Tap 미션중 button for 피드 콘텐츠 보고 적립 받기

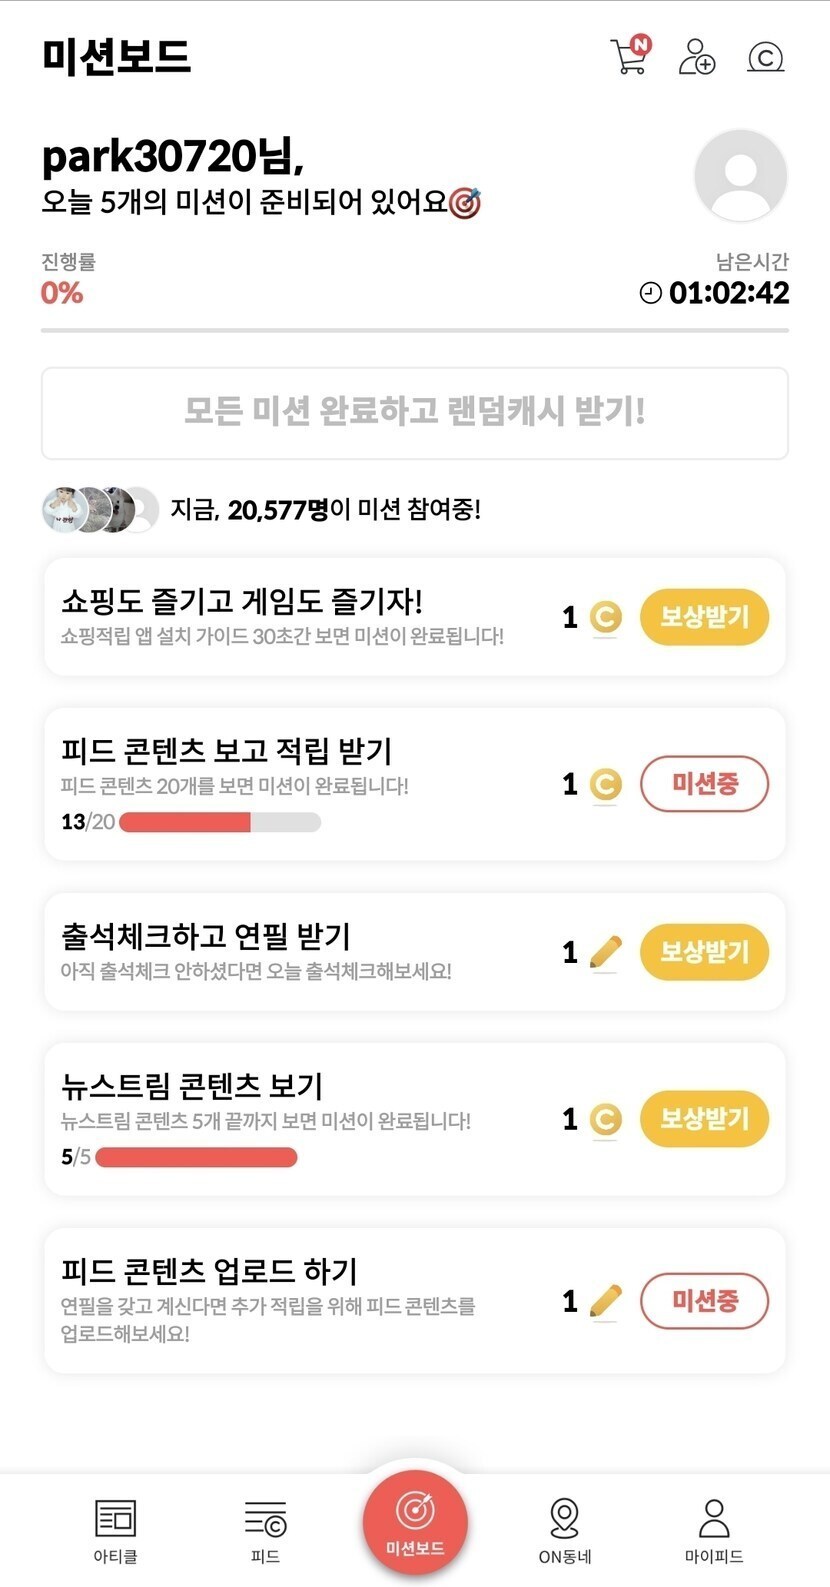pyautogui.click(x=704, y=784)
